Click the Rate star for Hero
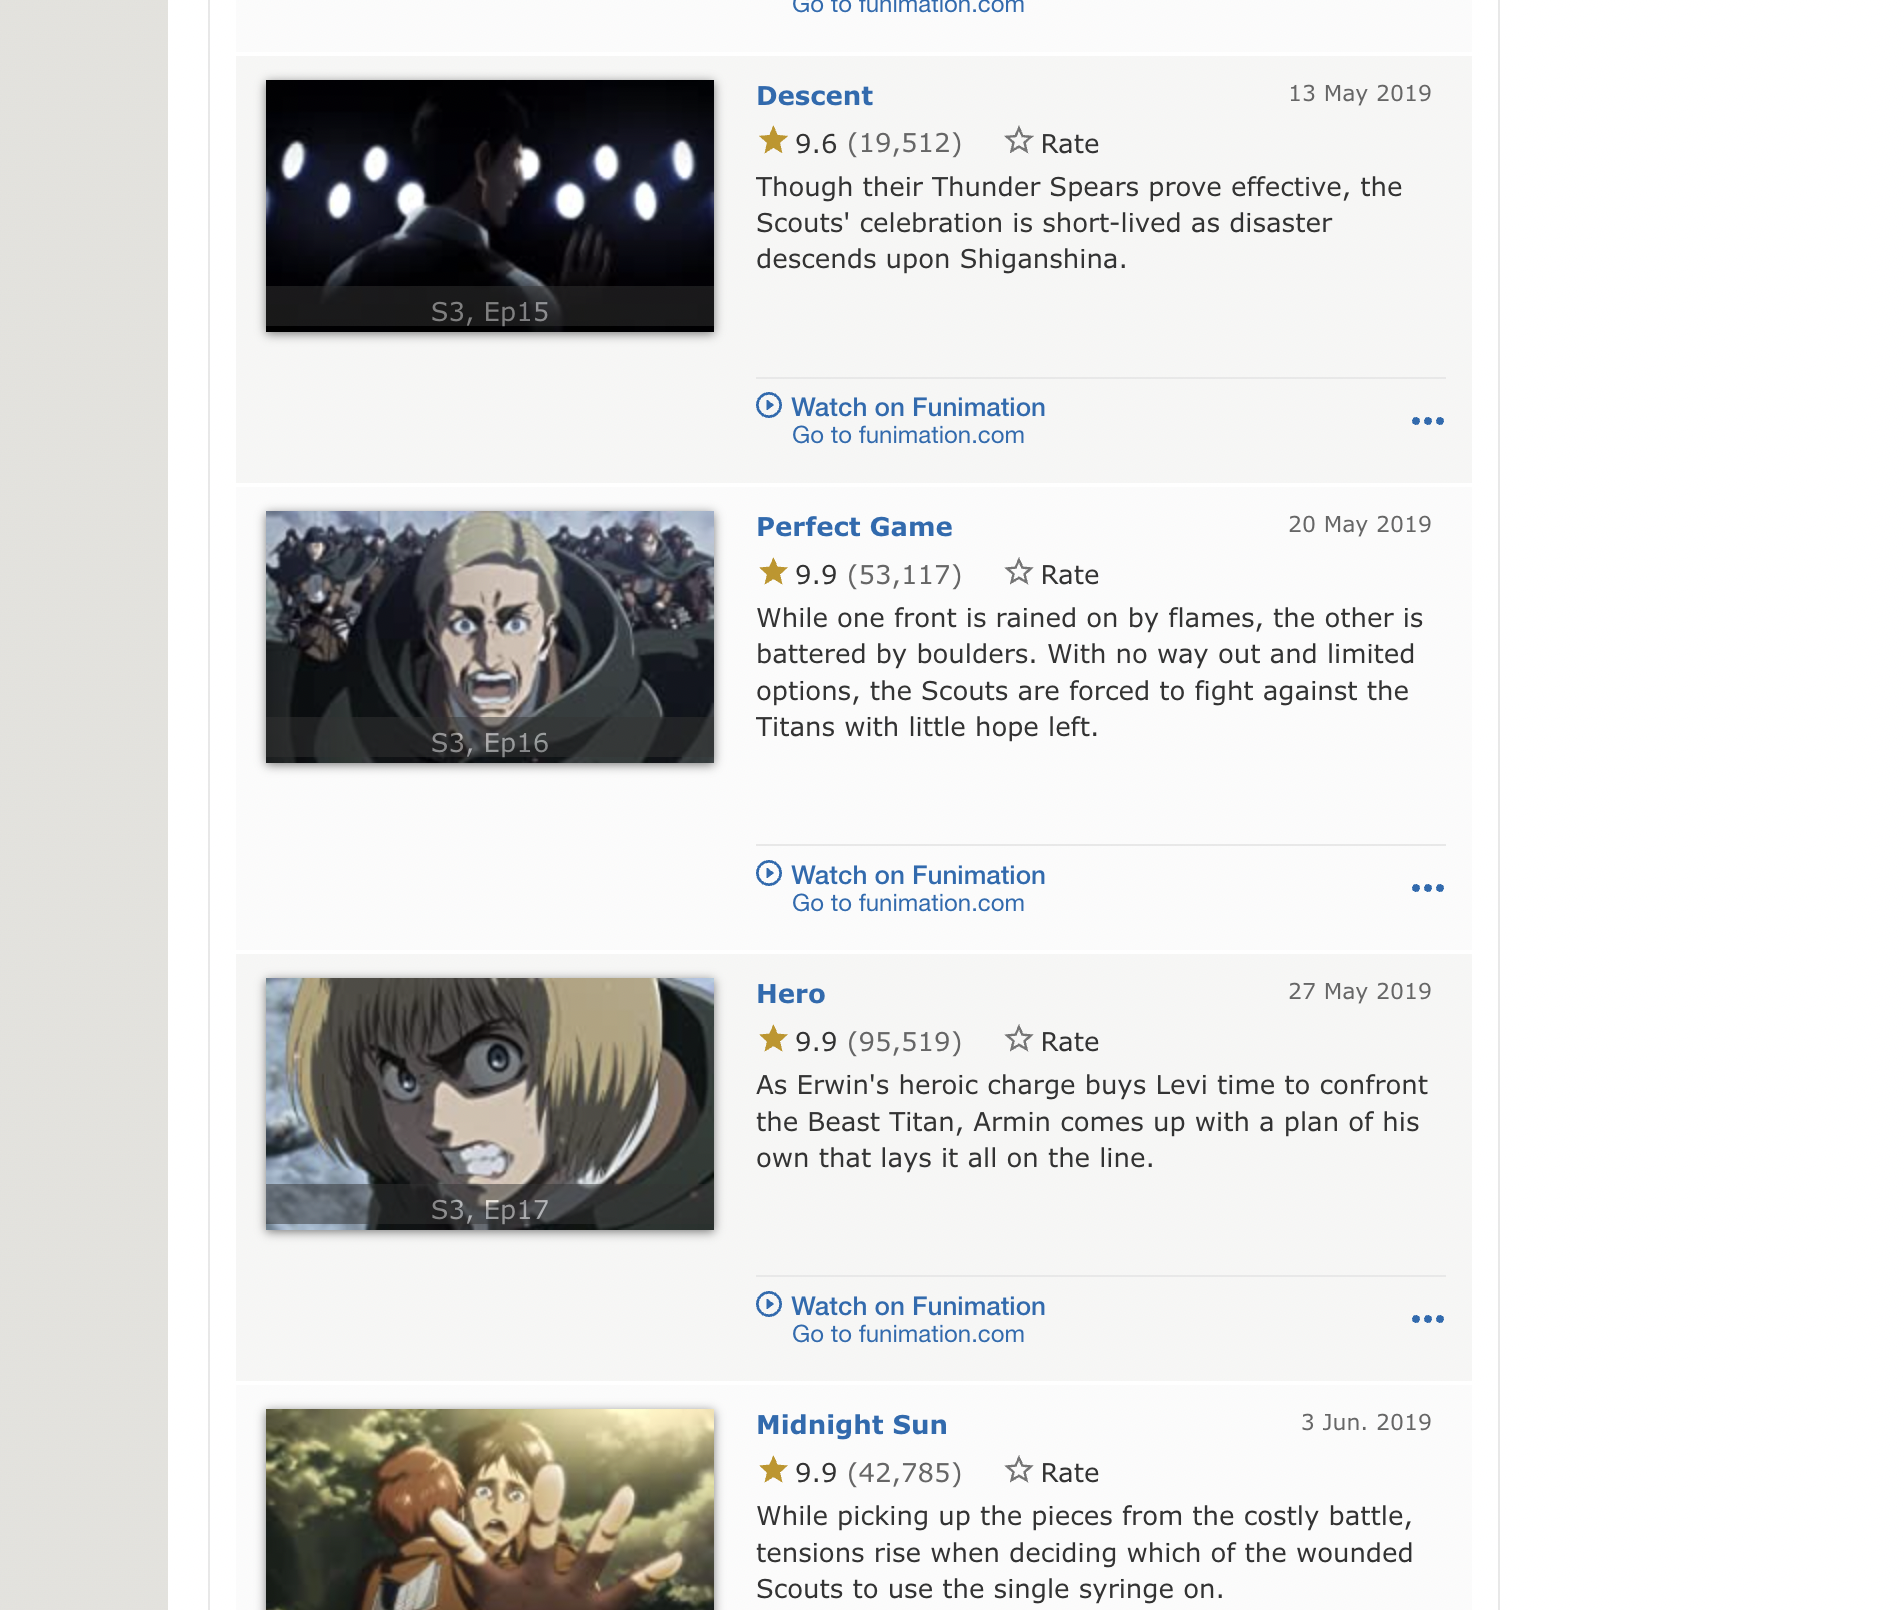Image resolution: width=1904 pixels, height=1610 pixels. [1018, 1039]
